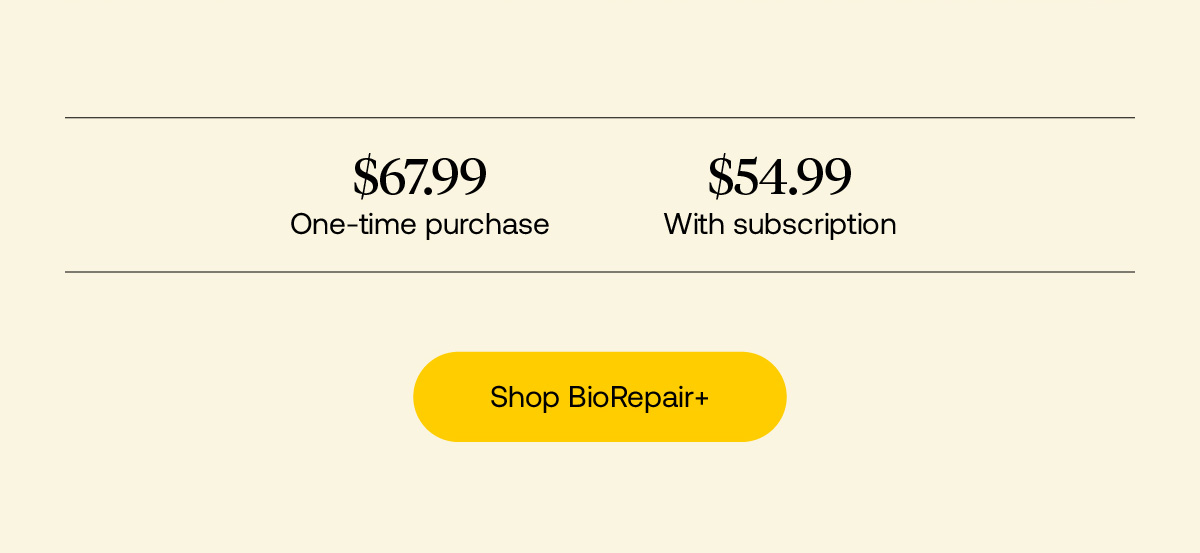Click the dollar sign of $54.99
Image resolution: width=1200 pixels, height=553 pixels.
(721, 177)
